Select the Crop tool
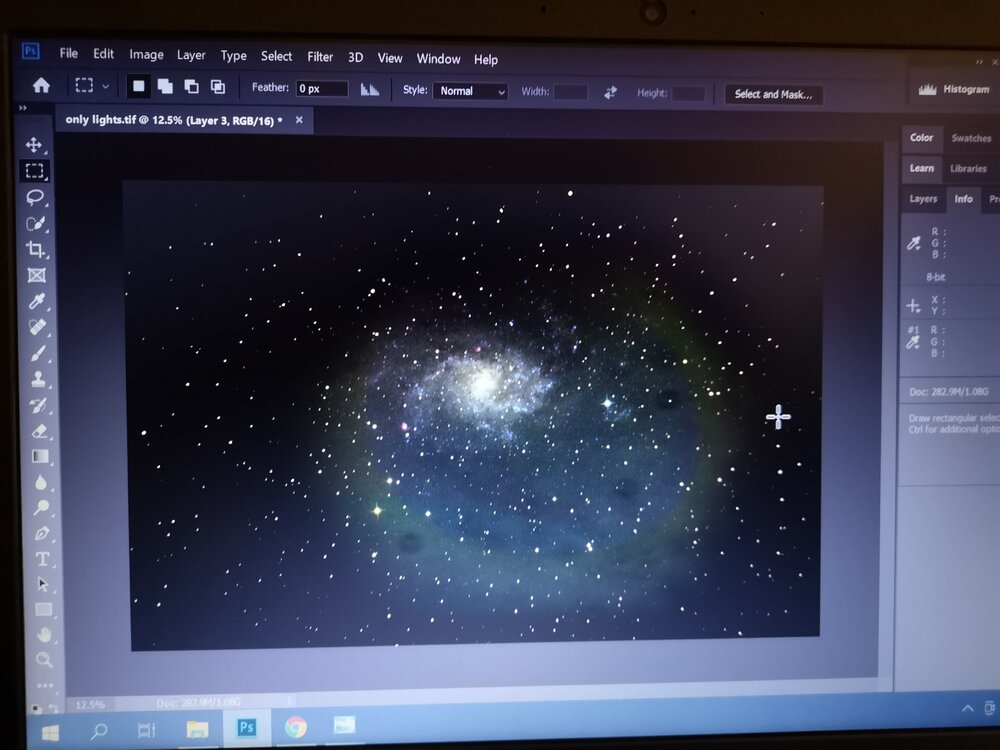This screenshot has width=1000, height=750. click(36, 249)
